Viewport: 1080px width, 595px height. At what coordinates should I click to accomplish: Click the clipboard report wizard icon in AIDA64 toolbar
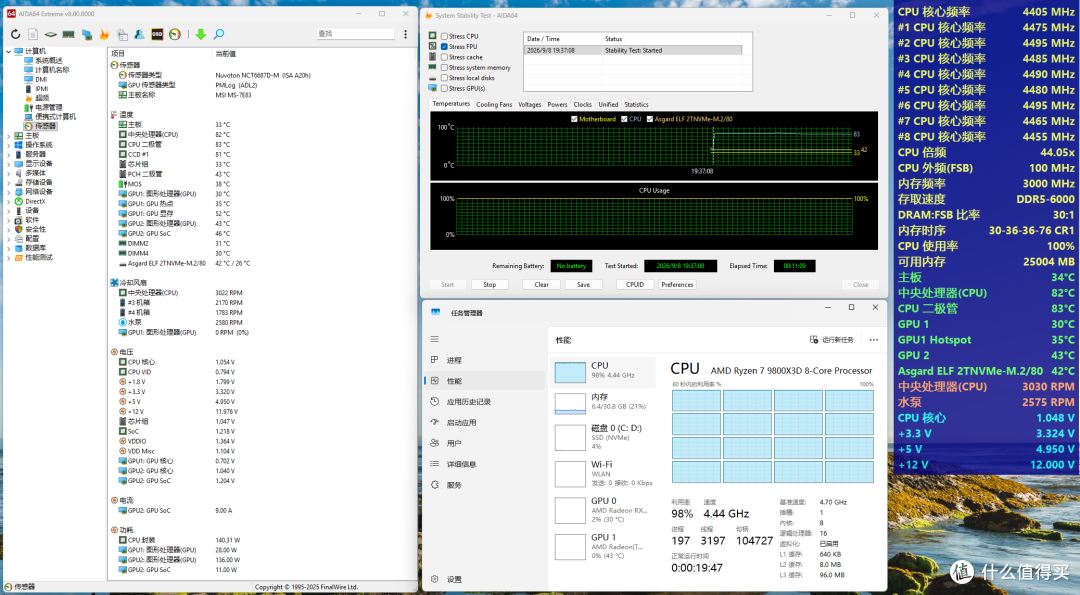tap(122, 34)
